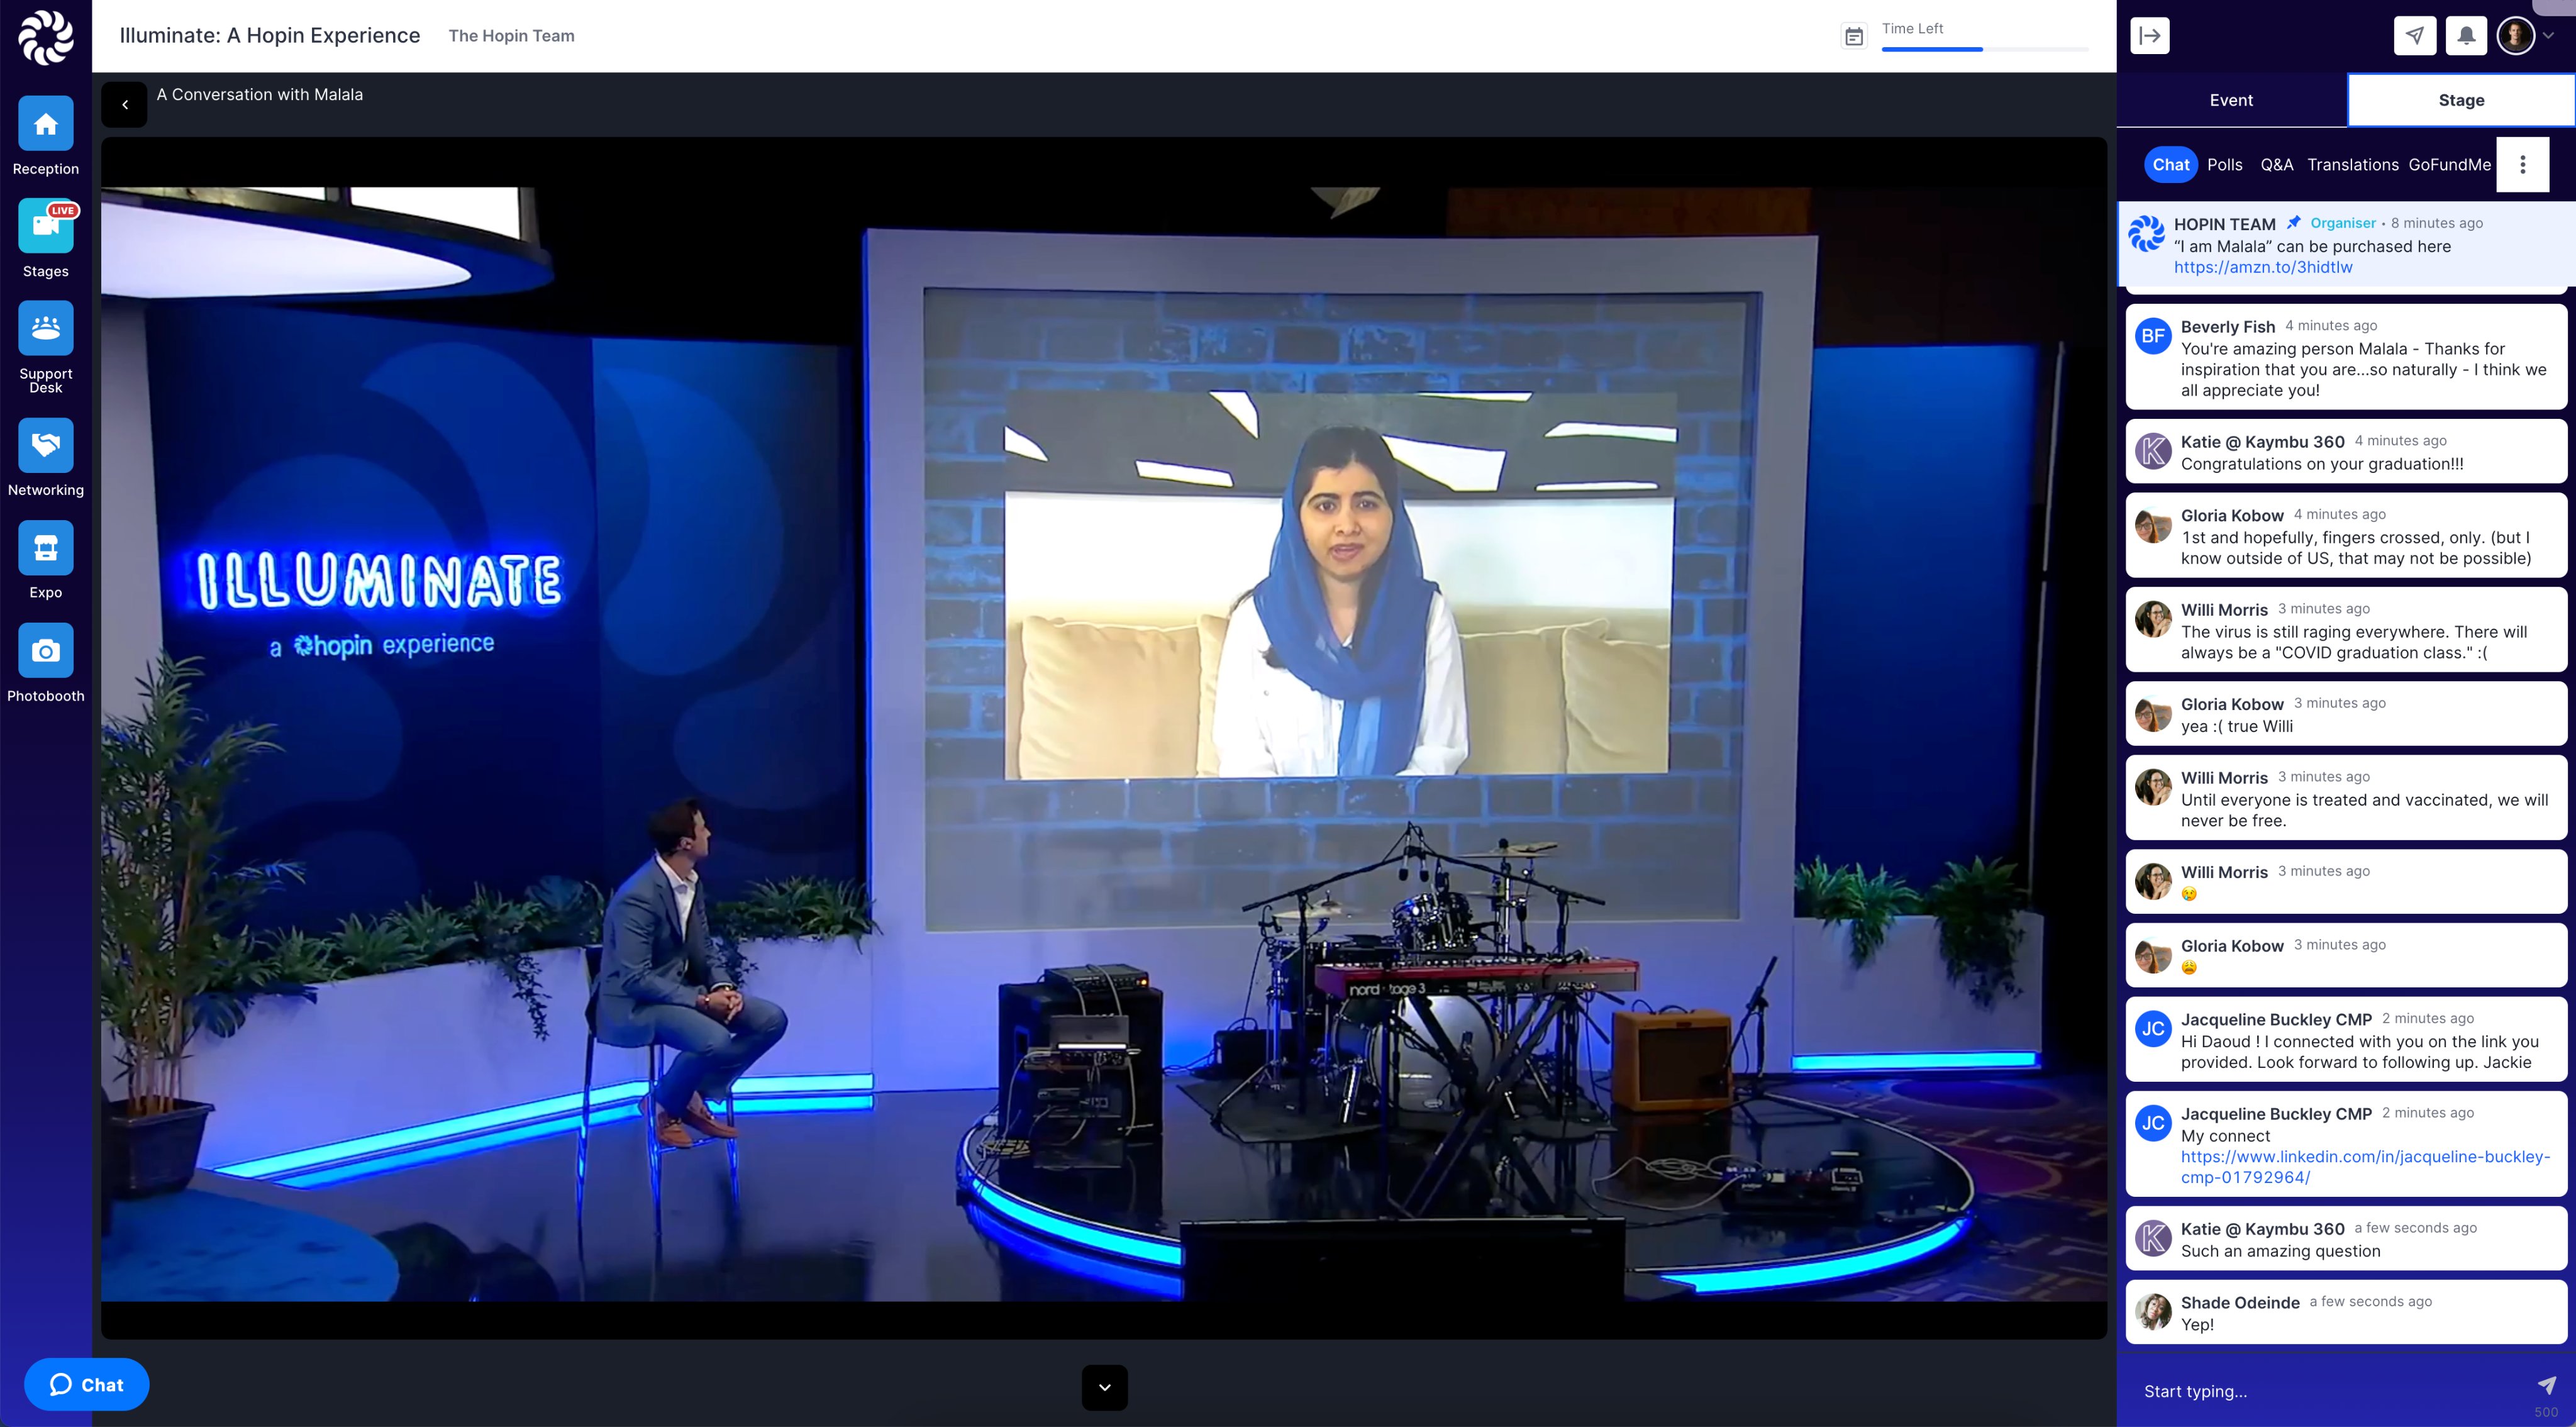This screenshot has height=1427, width=2576.
Task: Click the Time Left progress bar
Action: (x=1984, y=49)
